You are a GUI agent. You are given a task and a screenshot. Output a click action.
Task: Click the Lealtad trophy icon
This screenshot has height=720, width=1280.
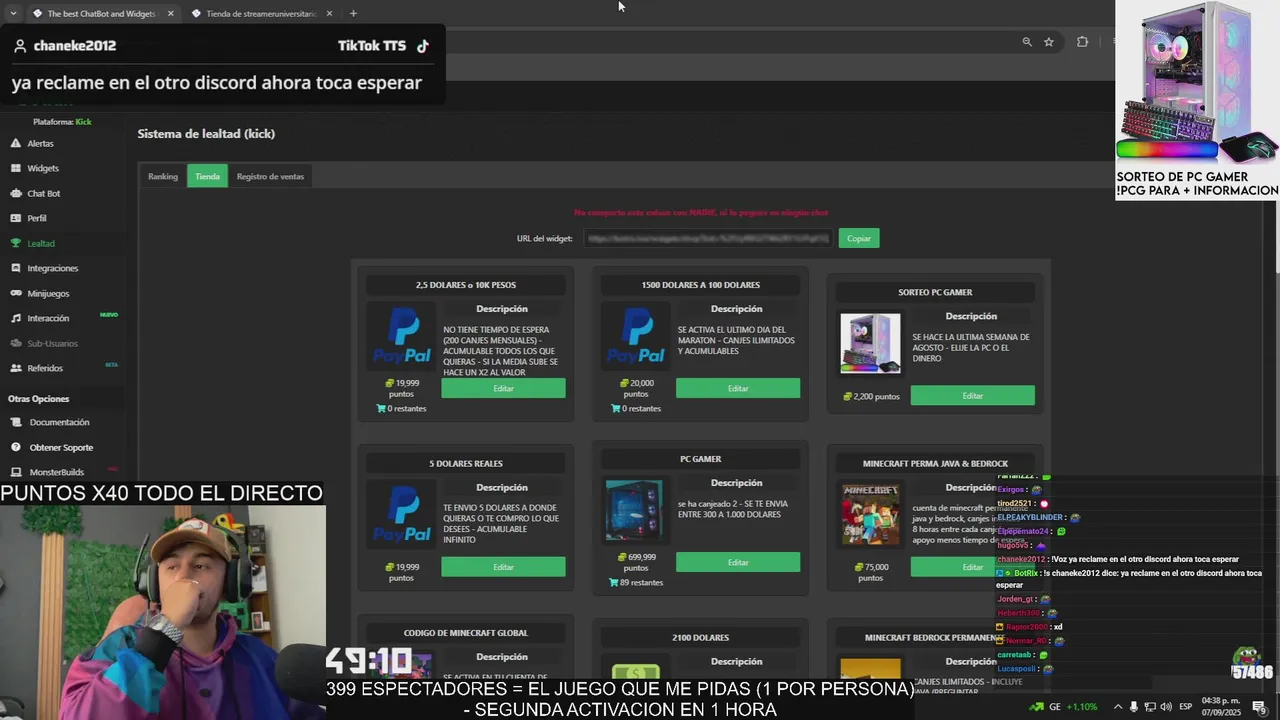pyautogui.click(x=16, y=243)
